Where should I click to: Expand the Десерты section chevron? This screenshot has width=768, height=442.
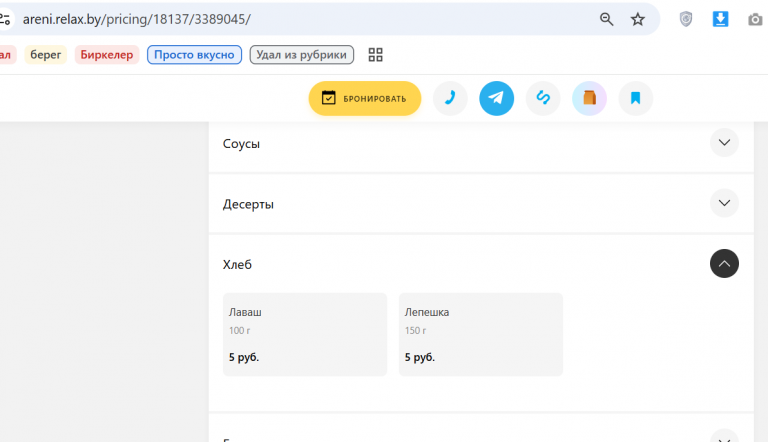tap(724, 203)
